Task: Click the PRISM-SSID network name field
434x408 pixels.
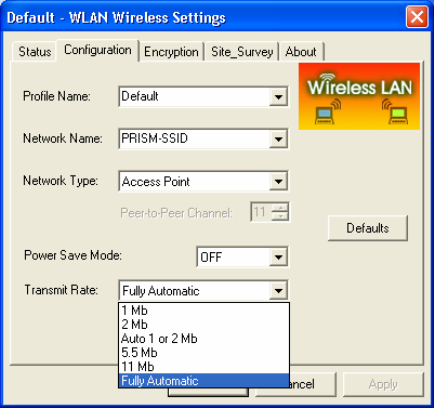Action: (x=194, y=139)
